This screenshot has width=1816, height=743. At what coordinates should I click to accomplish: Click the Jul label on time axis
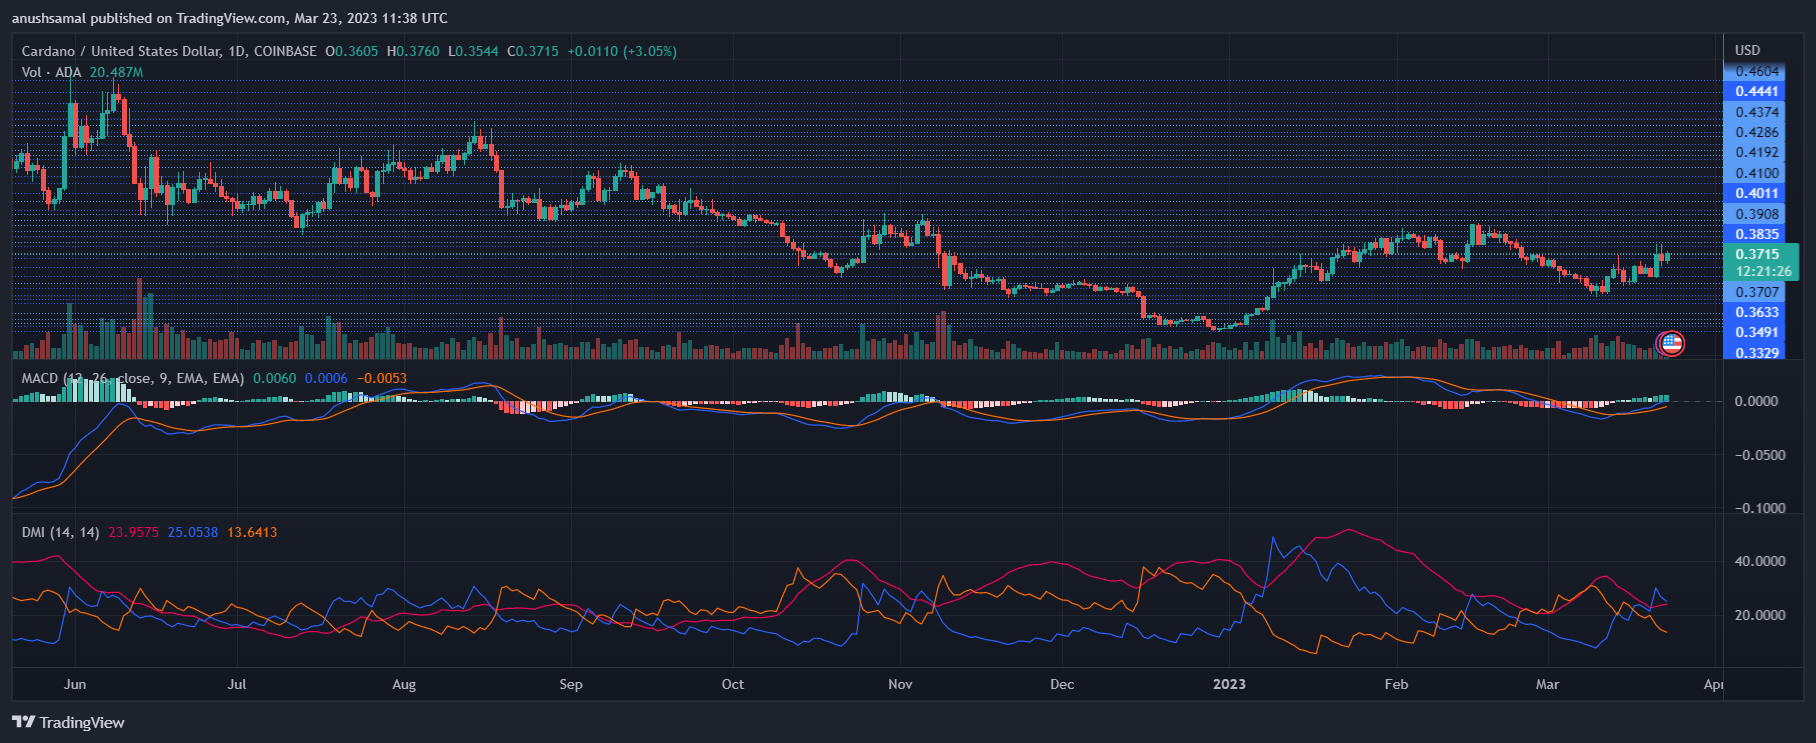pos(237,684)
